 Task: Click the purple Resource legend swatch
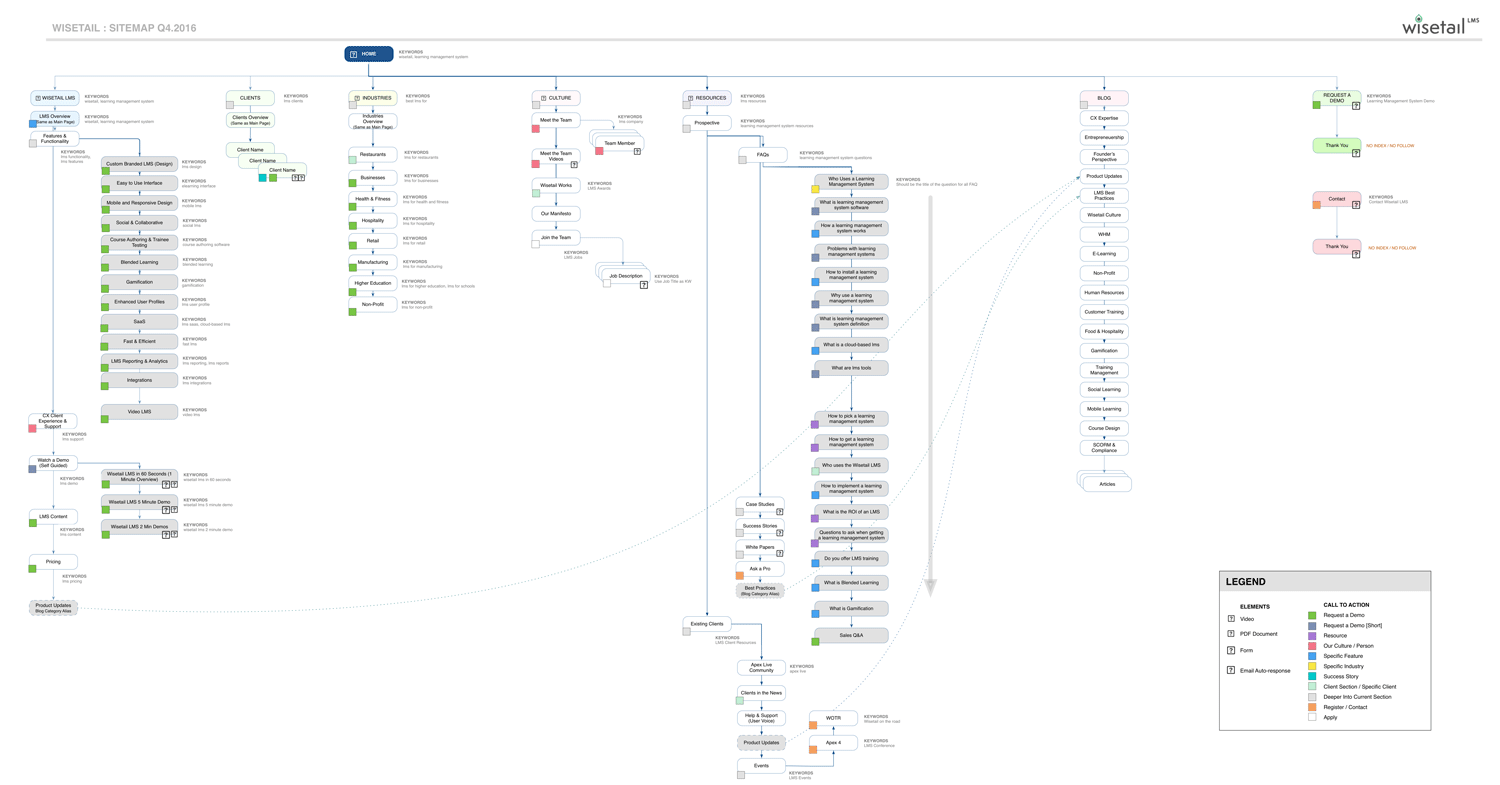1312,635
